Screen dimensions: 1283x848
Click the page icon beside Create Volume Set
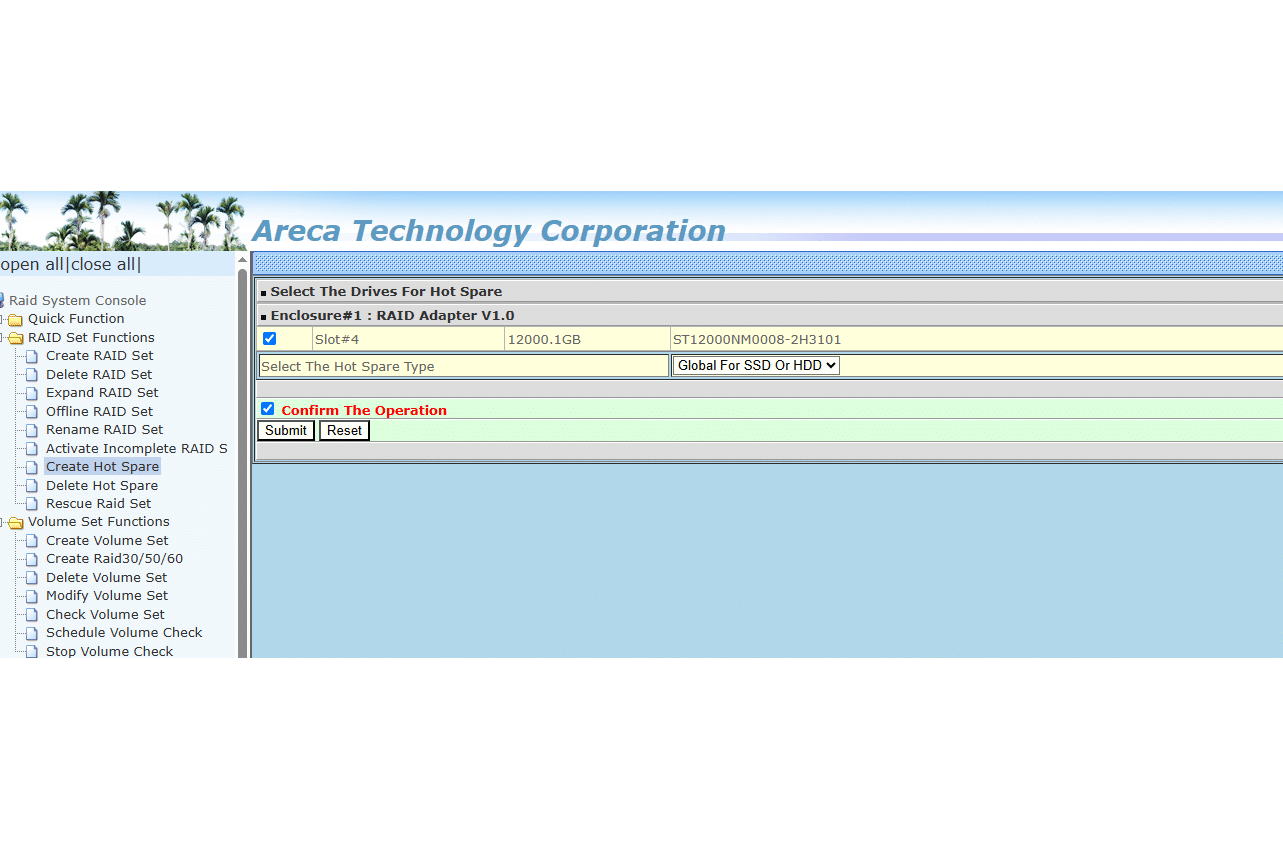coord(32,541)
